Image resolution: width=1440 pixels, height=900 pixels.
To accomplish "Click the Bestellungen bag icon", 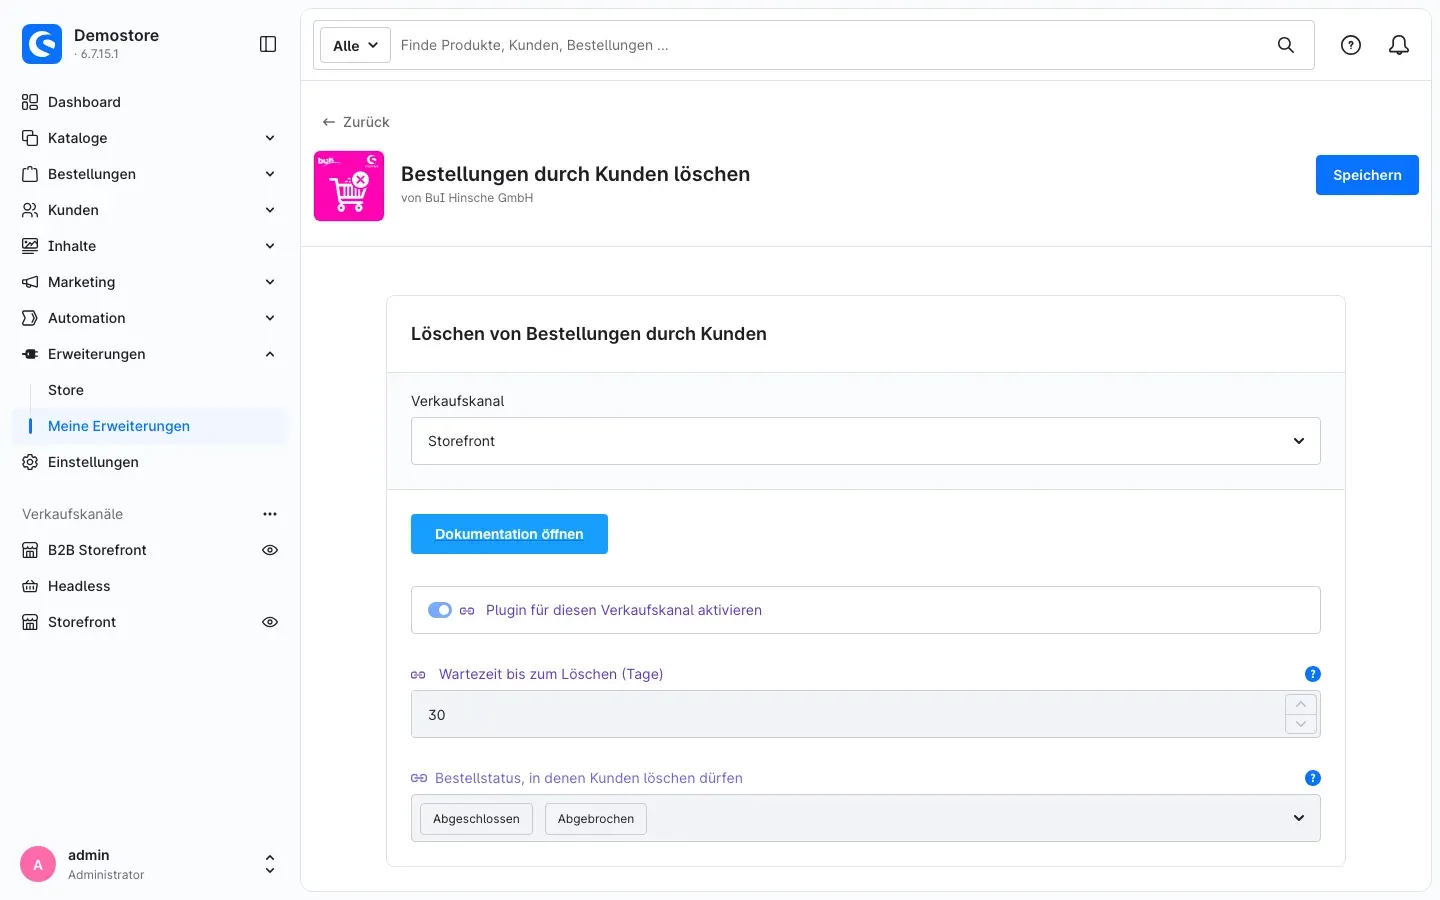I will [x=30, y=174].
